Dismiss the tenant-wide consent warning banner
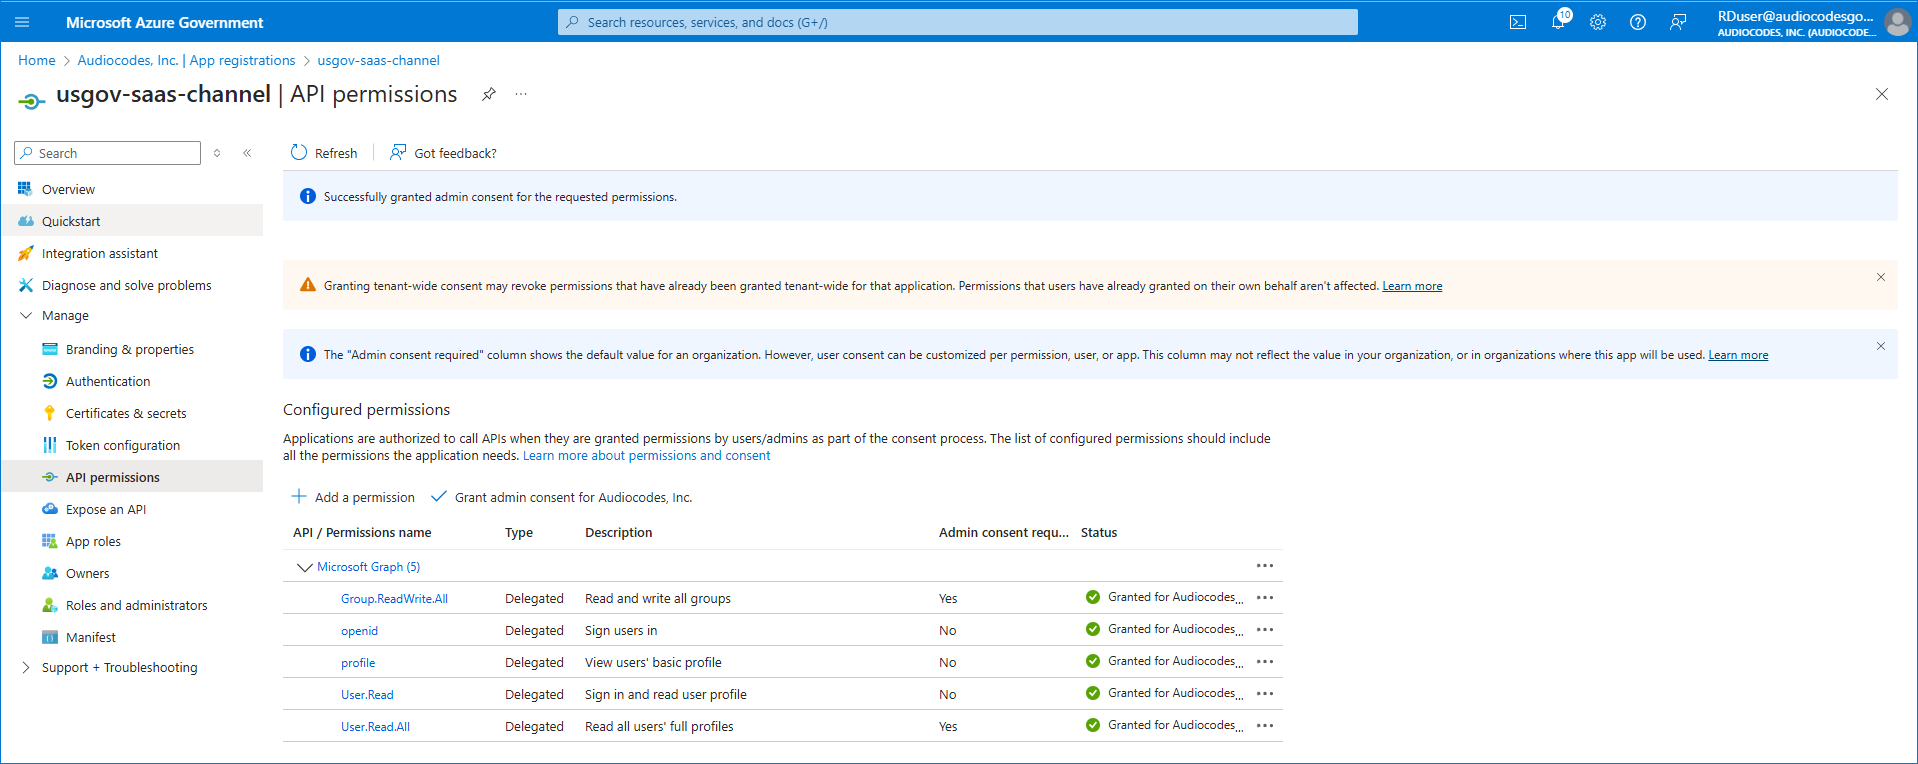 click(1880, 277)
